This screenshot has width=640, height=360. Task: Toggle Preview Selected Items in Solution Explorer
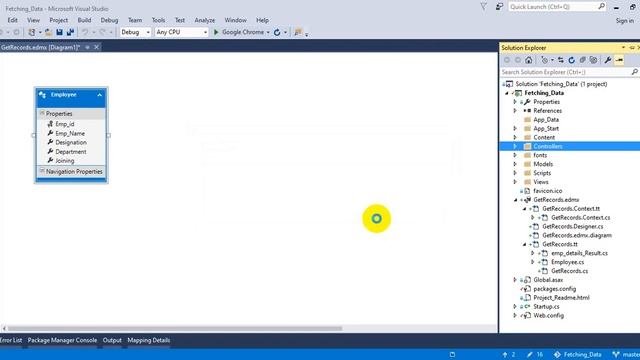(x=619, y=60)
